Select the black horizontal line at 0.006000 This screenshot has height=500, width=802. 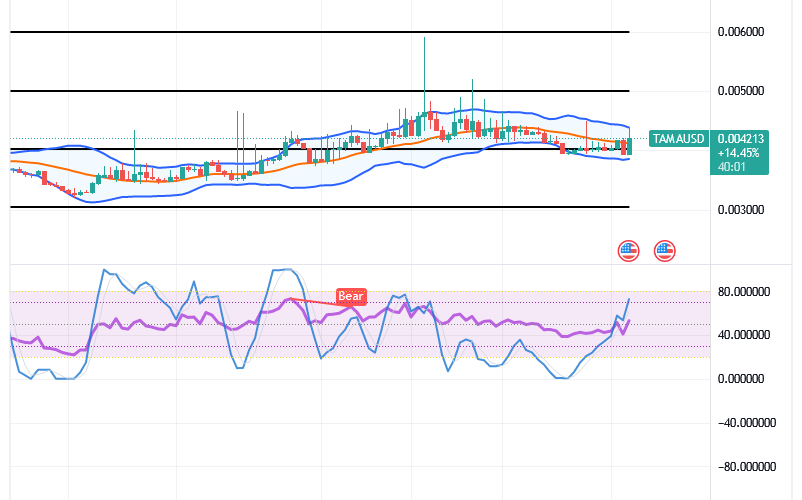click(x=320, y=32)
